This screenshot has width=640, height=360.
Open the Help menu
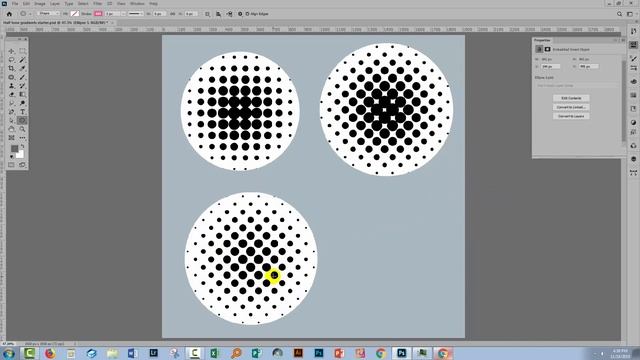click(x=153, y=4)
